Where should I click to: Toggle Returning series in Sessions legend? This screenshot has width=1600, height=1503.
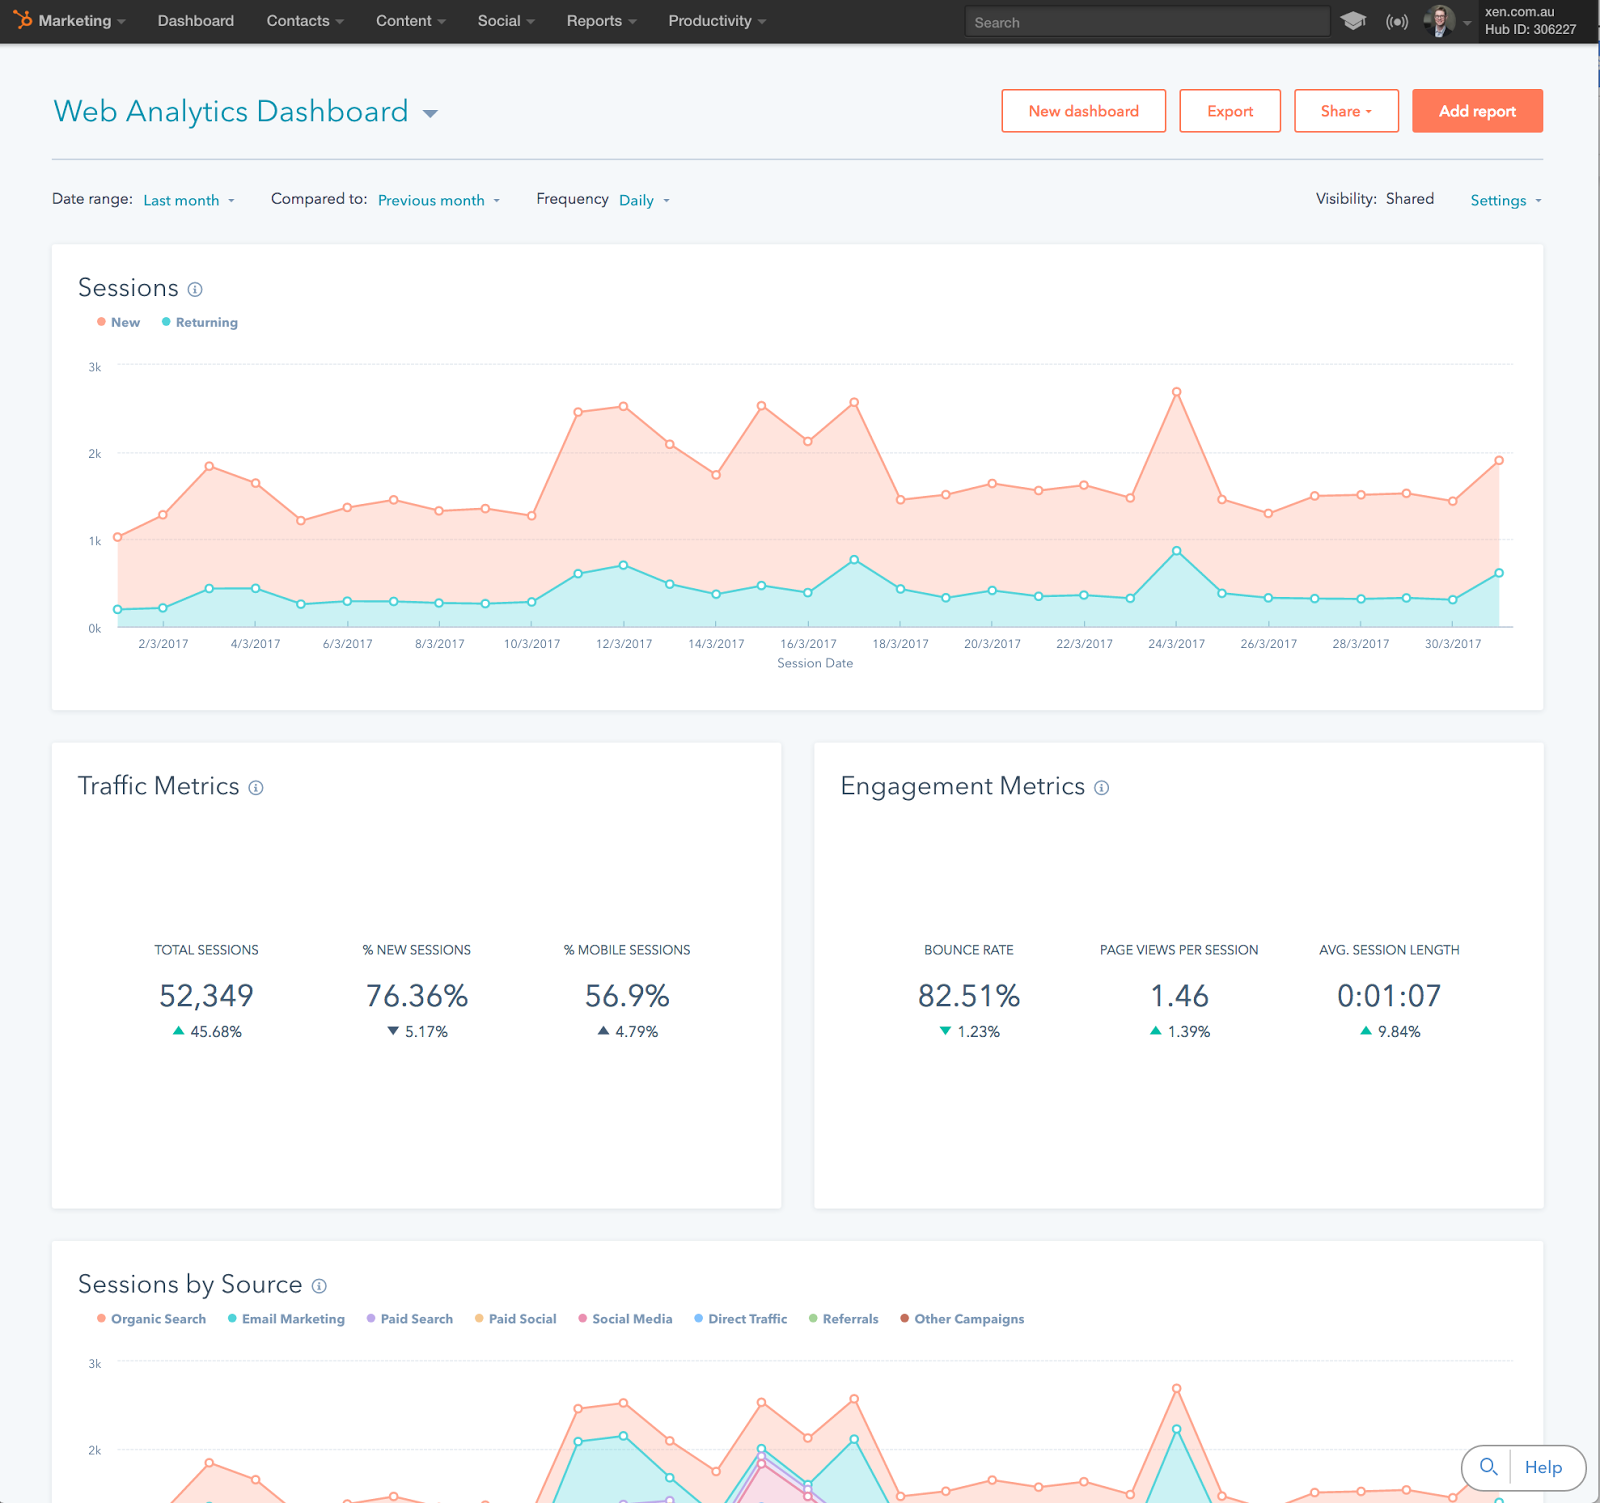pos(200,322)
